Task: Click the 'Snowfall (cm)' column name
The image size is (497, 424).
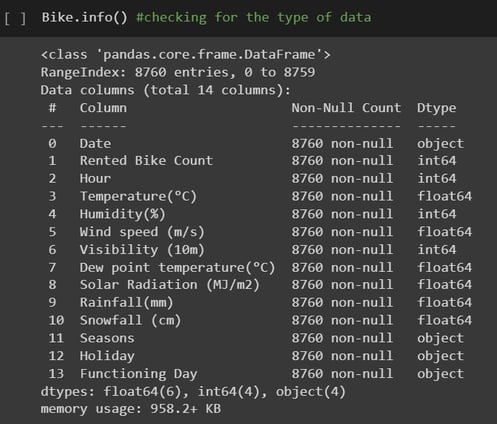Action: point(130,320)
